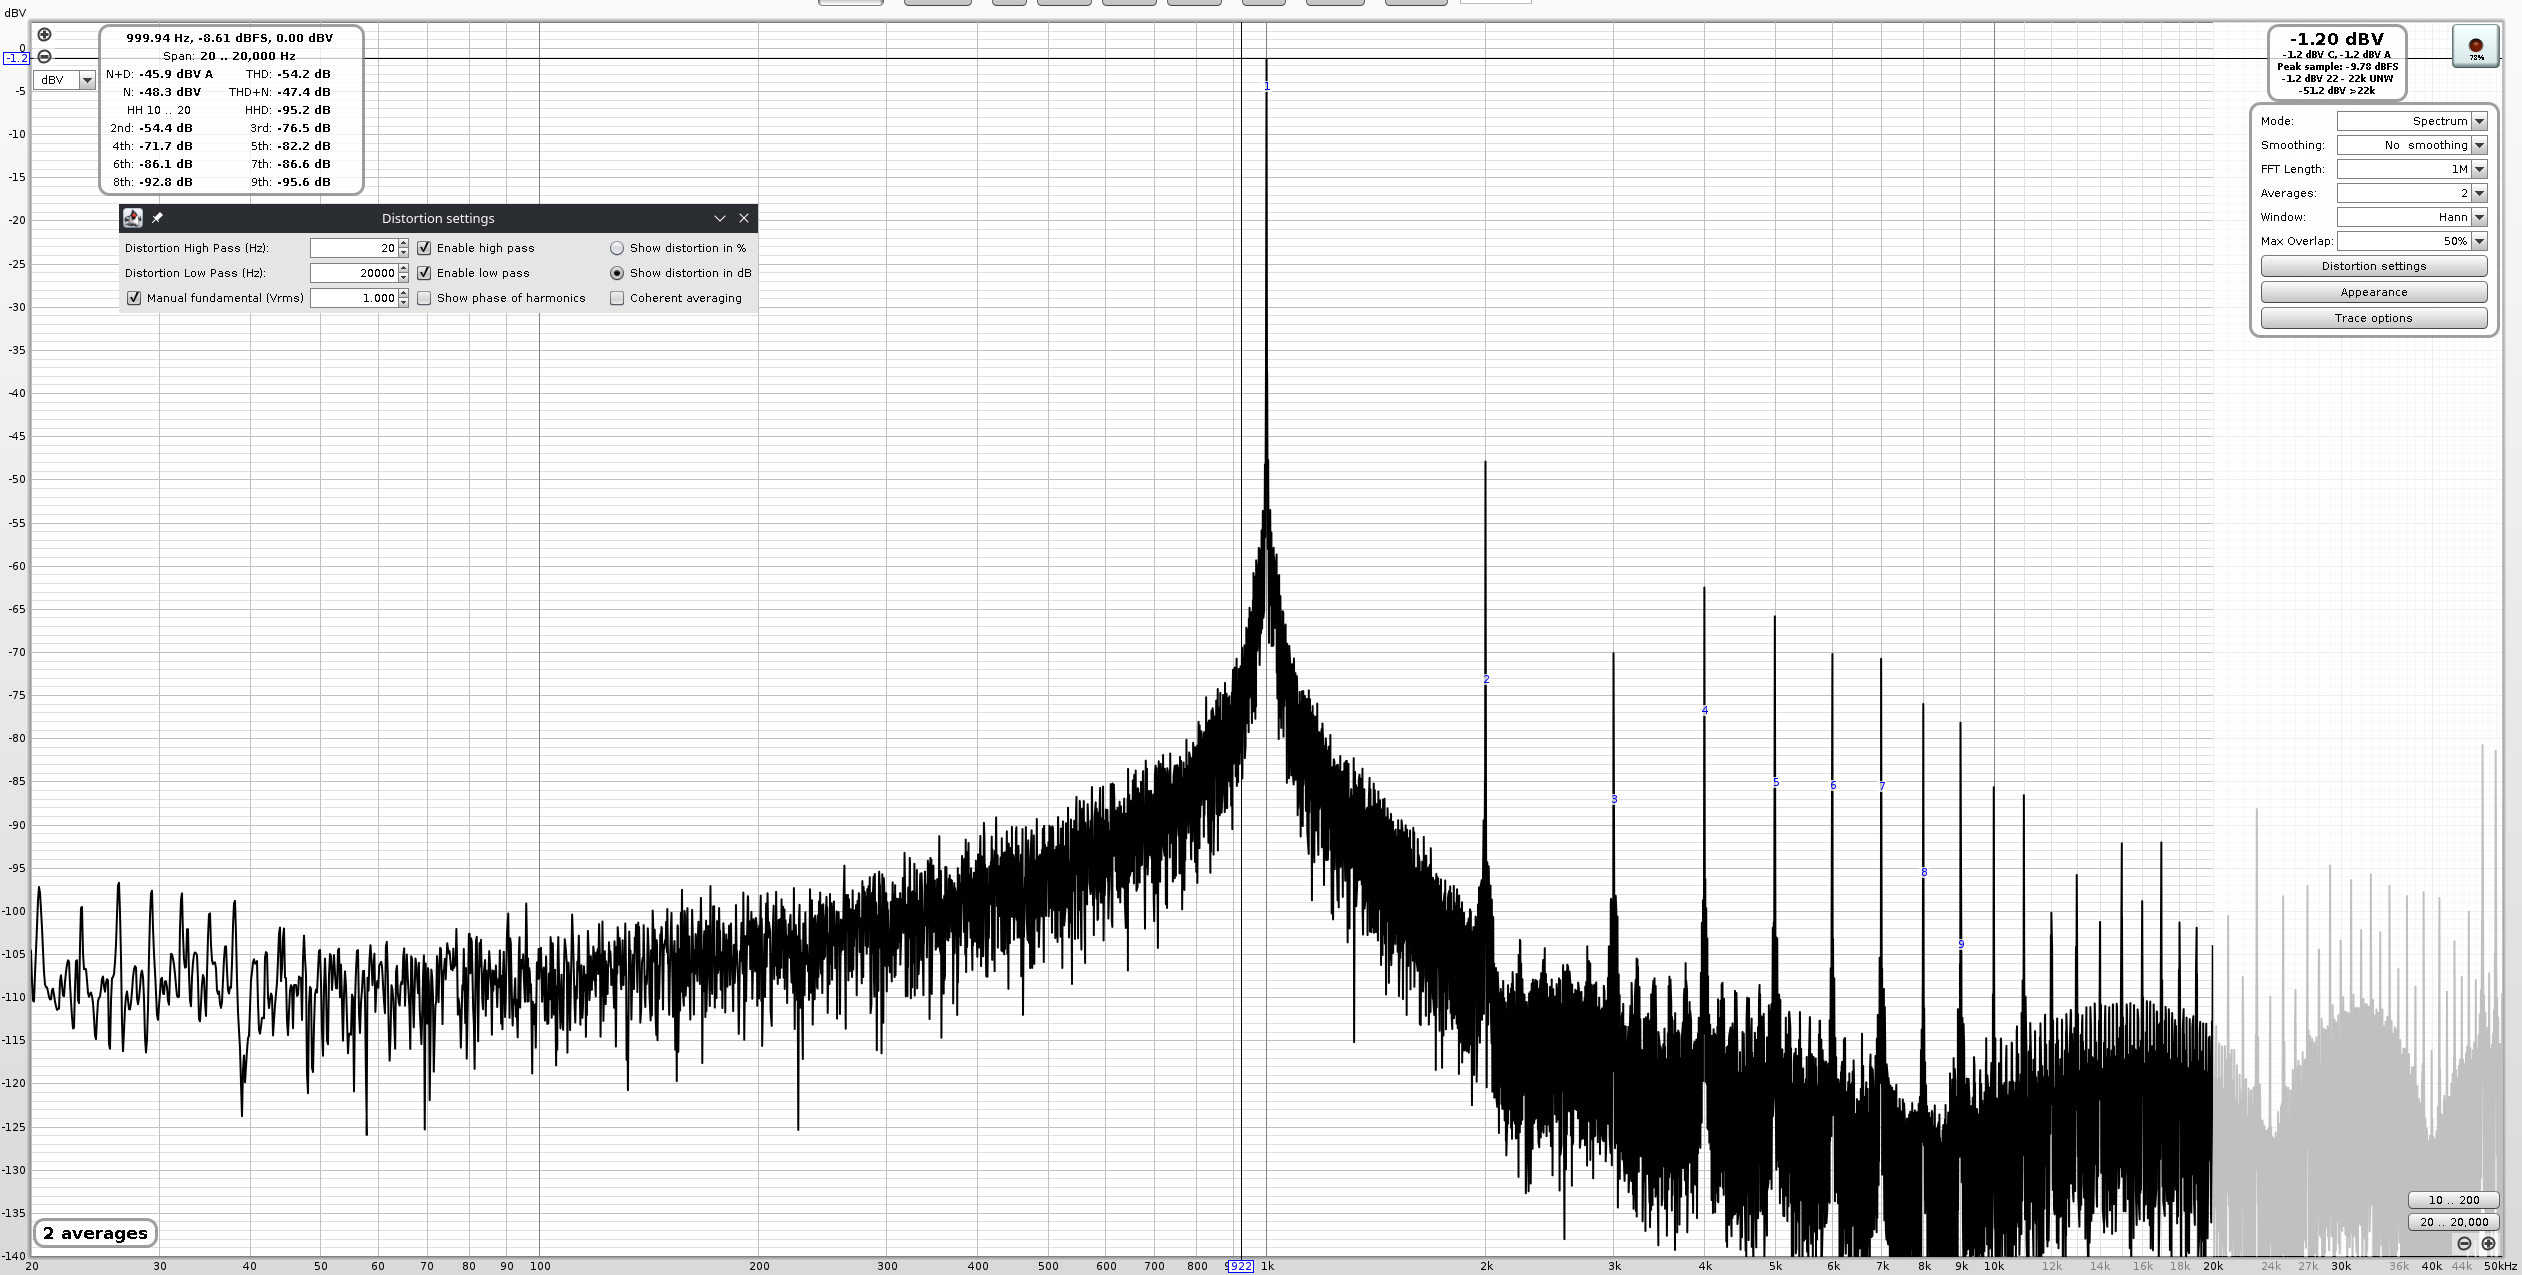
Task: Increase Distortion High Pass with up arrow
Action: pyautogui.click(x=403, y=244)
